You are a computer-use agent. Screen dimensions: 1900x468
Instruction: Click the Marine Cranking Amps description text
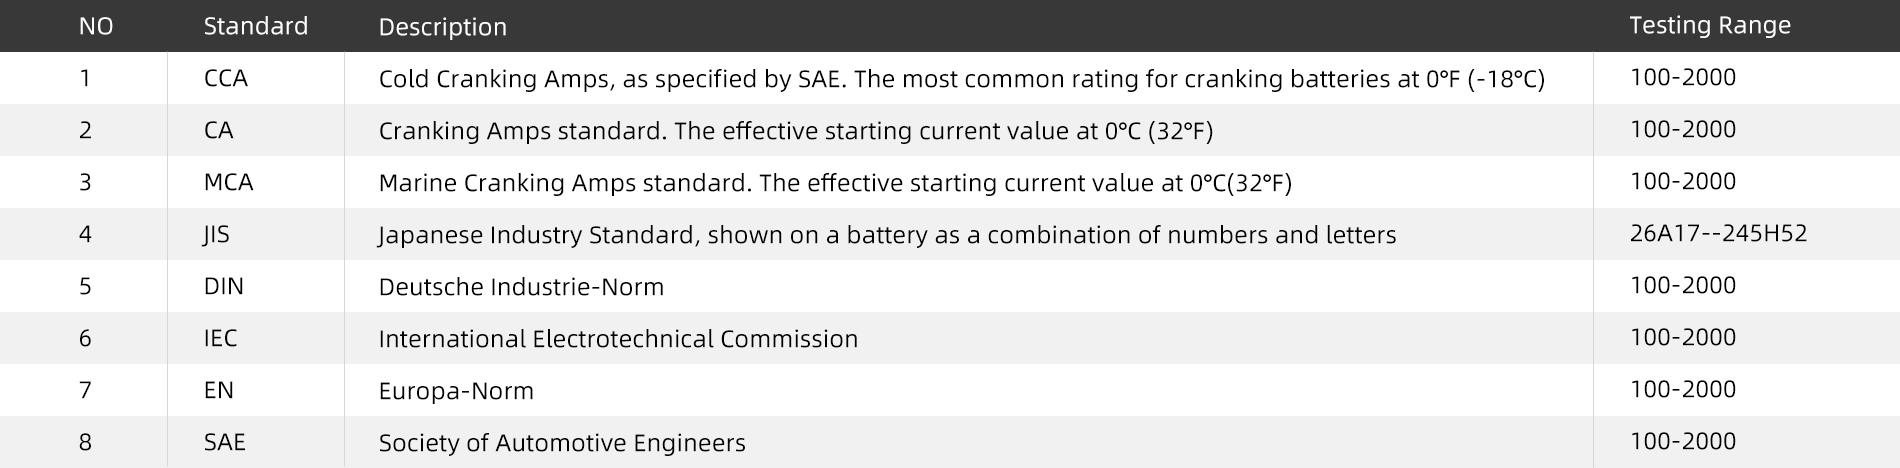pos(835,183)
